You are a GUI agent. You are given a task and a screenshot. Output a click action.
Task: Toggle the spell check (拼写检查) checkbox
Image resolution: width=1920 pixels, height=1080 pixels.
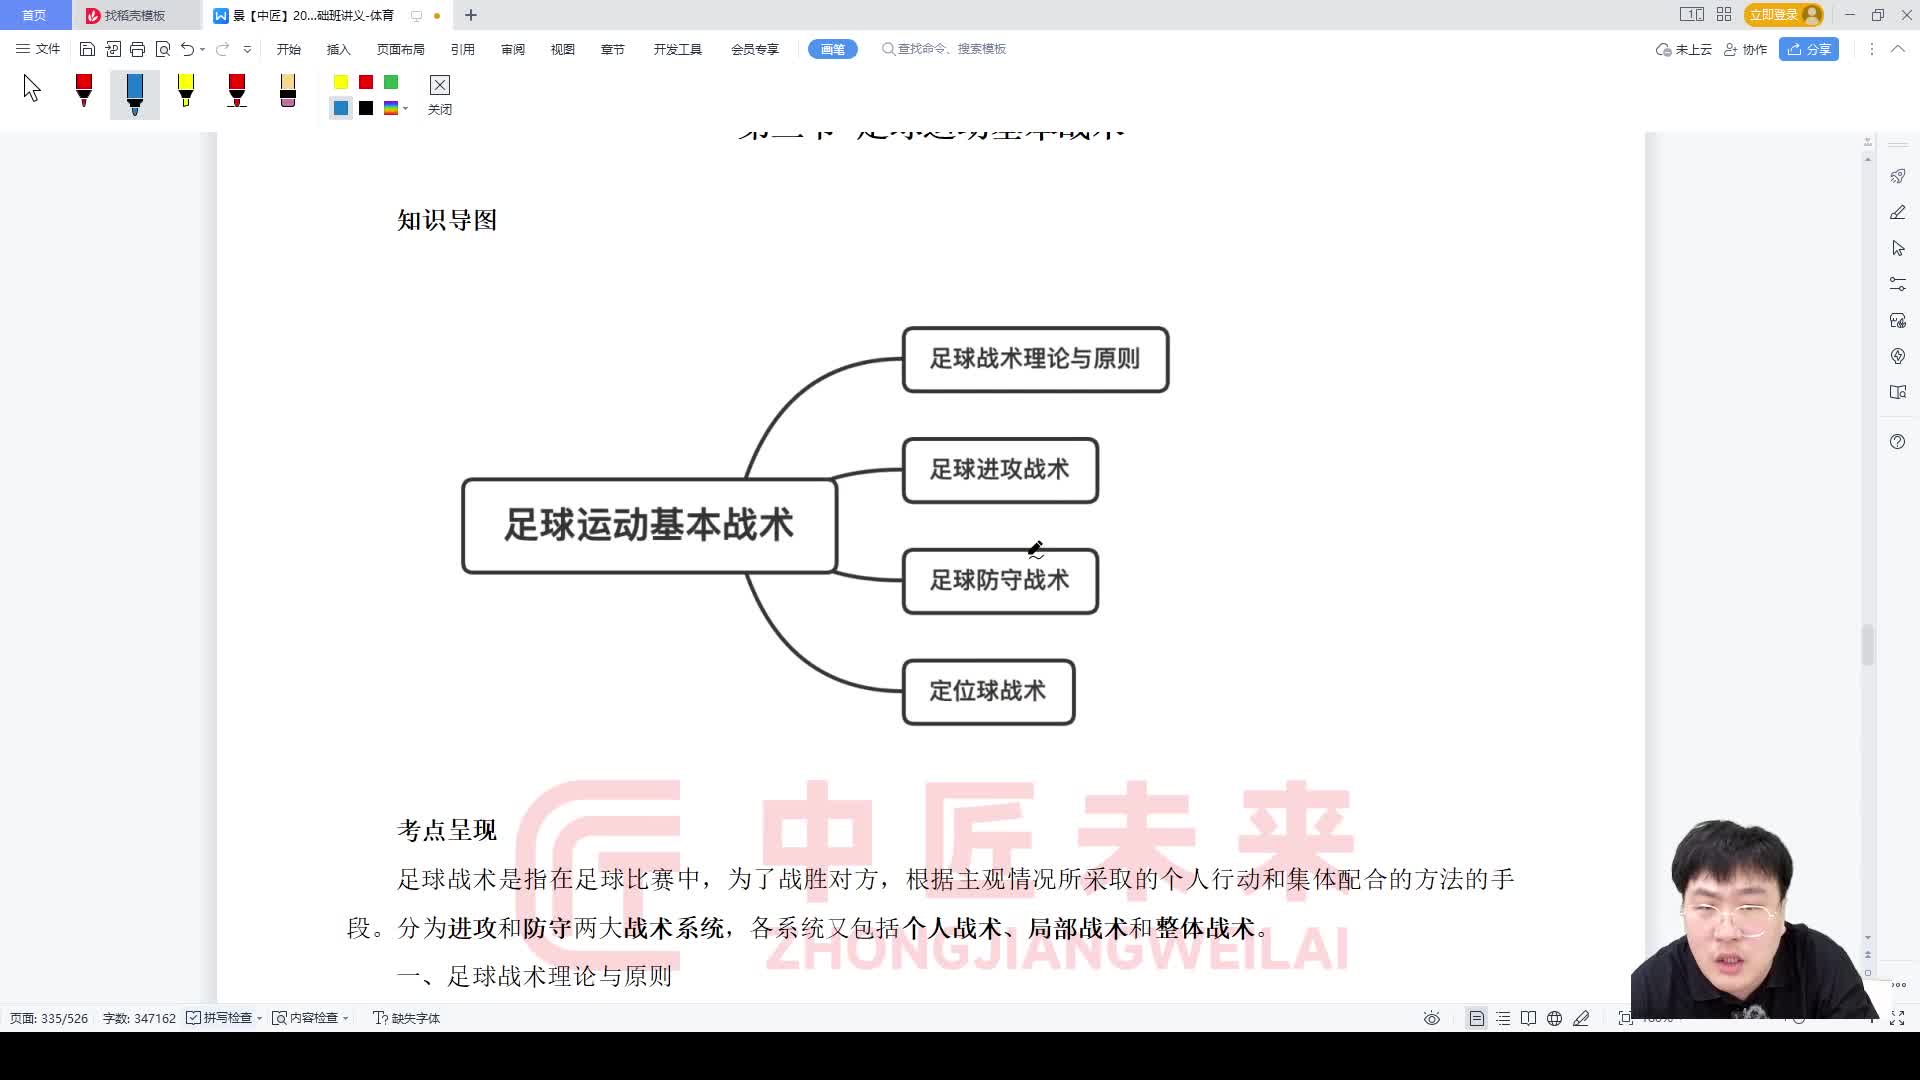pyautogui.click(x=193, y=1017)
